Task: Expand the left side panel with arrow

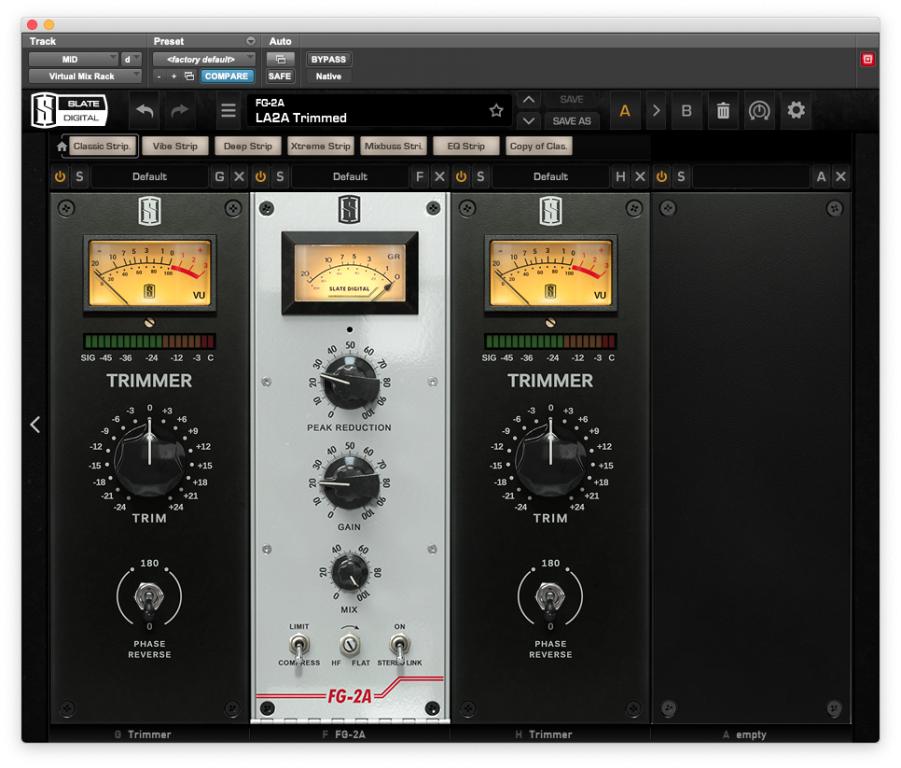Action: click(x=35, y=425)
